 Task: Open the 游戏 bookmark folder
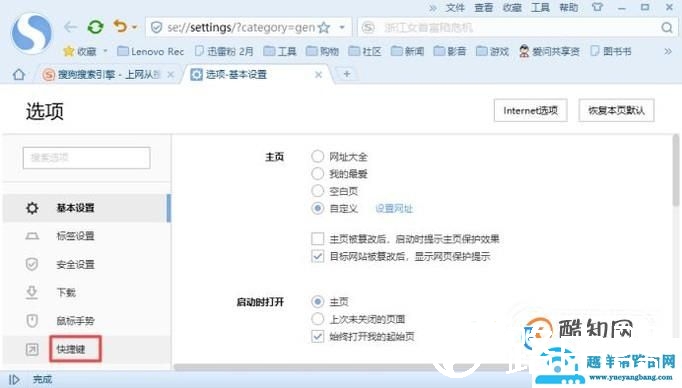pos(492,51)
